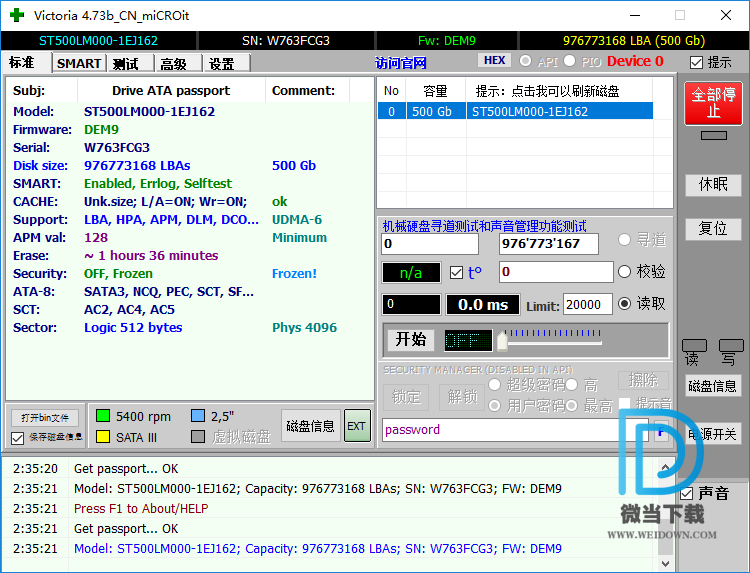
Task: Open the 设置 tab
Action: [x=226, y=63]
